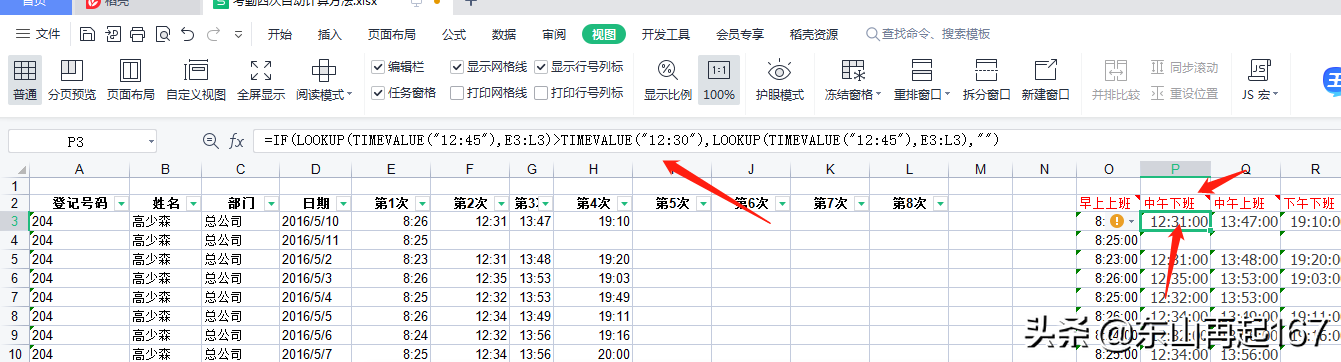Click 同步滚动 synchronous scrolling

(x=1184, y=68)
